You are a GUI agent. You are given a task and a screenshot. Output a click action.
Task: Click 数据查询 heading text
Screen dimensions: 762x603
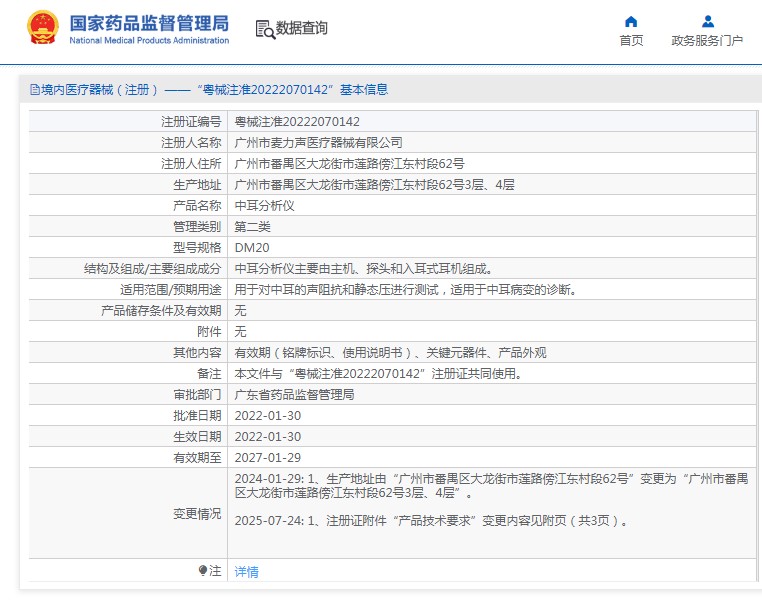302,28
